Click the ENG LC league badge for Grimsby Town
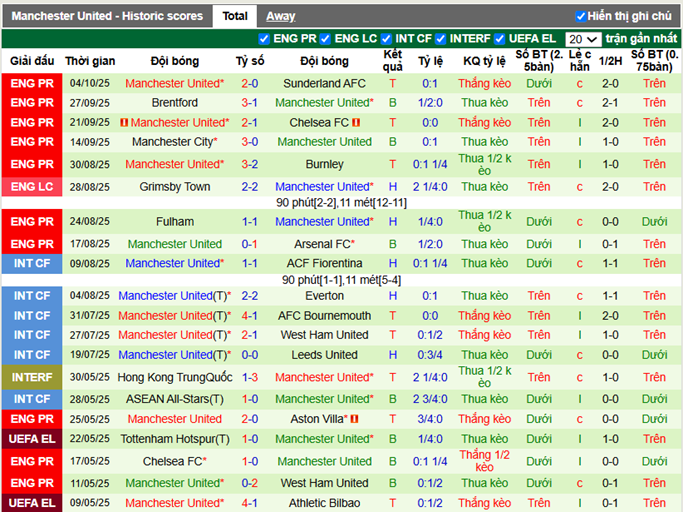The height and width of the screenshot is (512, 683). [32, 187]
